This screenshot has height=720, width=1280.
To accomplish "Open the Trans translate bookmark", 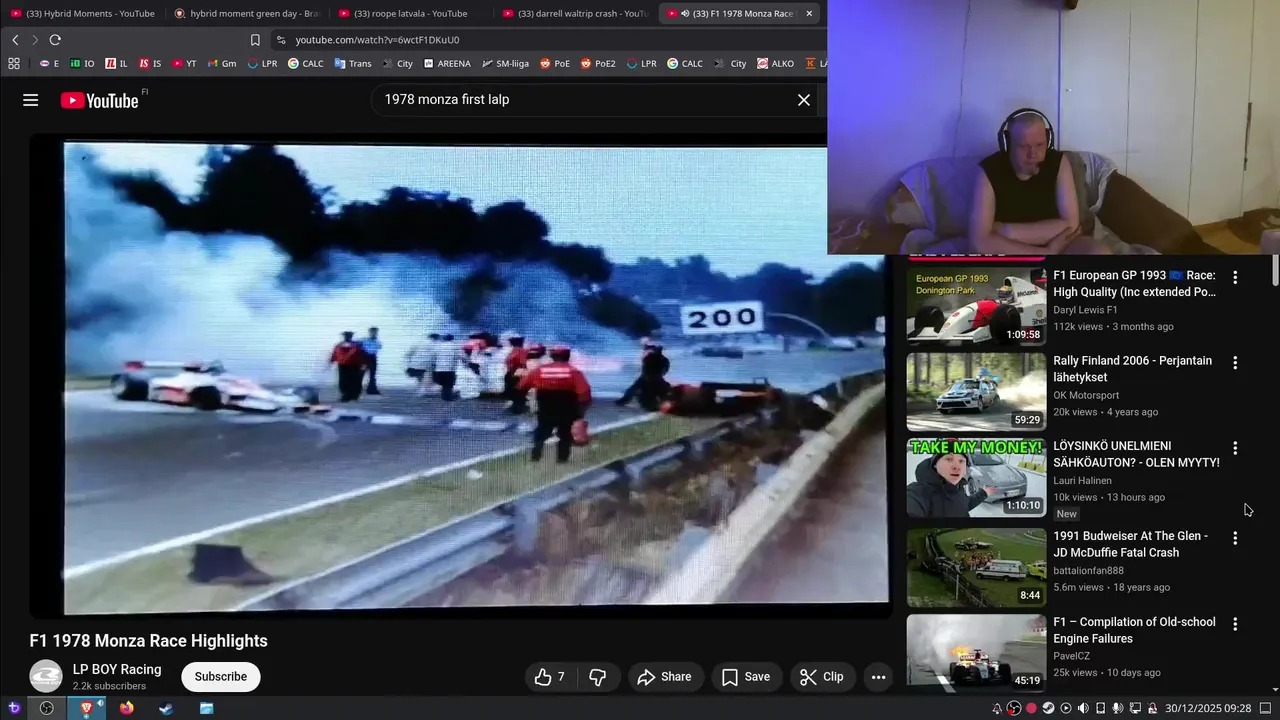I will [353, 63].
